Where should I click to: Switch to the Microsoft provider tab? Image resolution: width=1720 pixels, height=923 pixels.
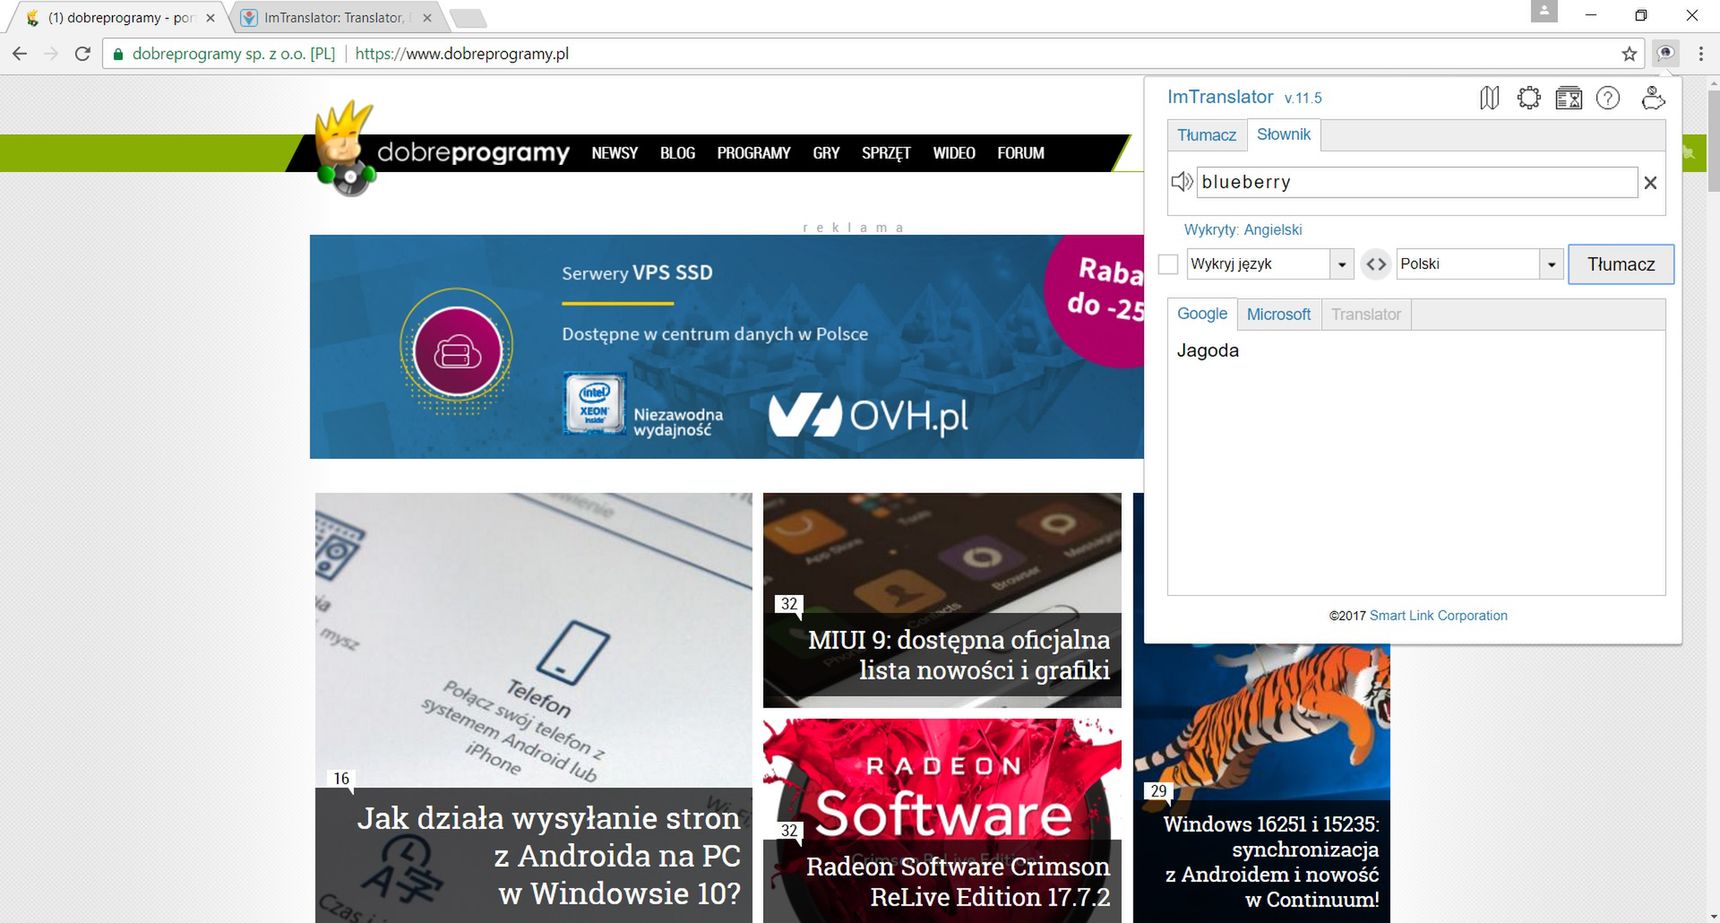tap(1279, 314)
